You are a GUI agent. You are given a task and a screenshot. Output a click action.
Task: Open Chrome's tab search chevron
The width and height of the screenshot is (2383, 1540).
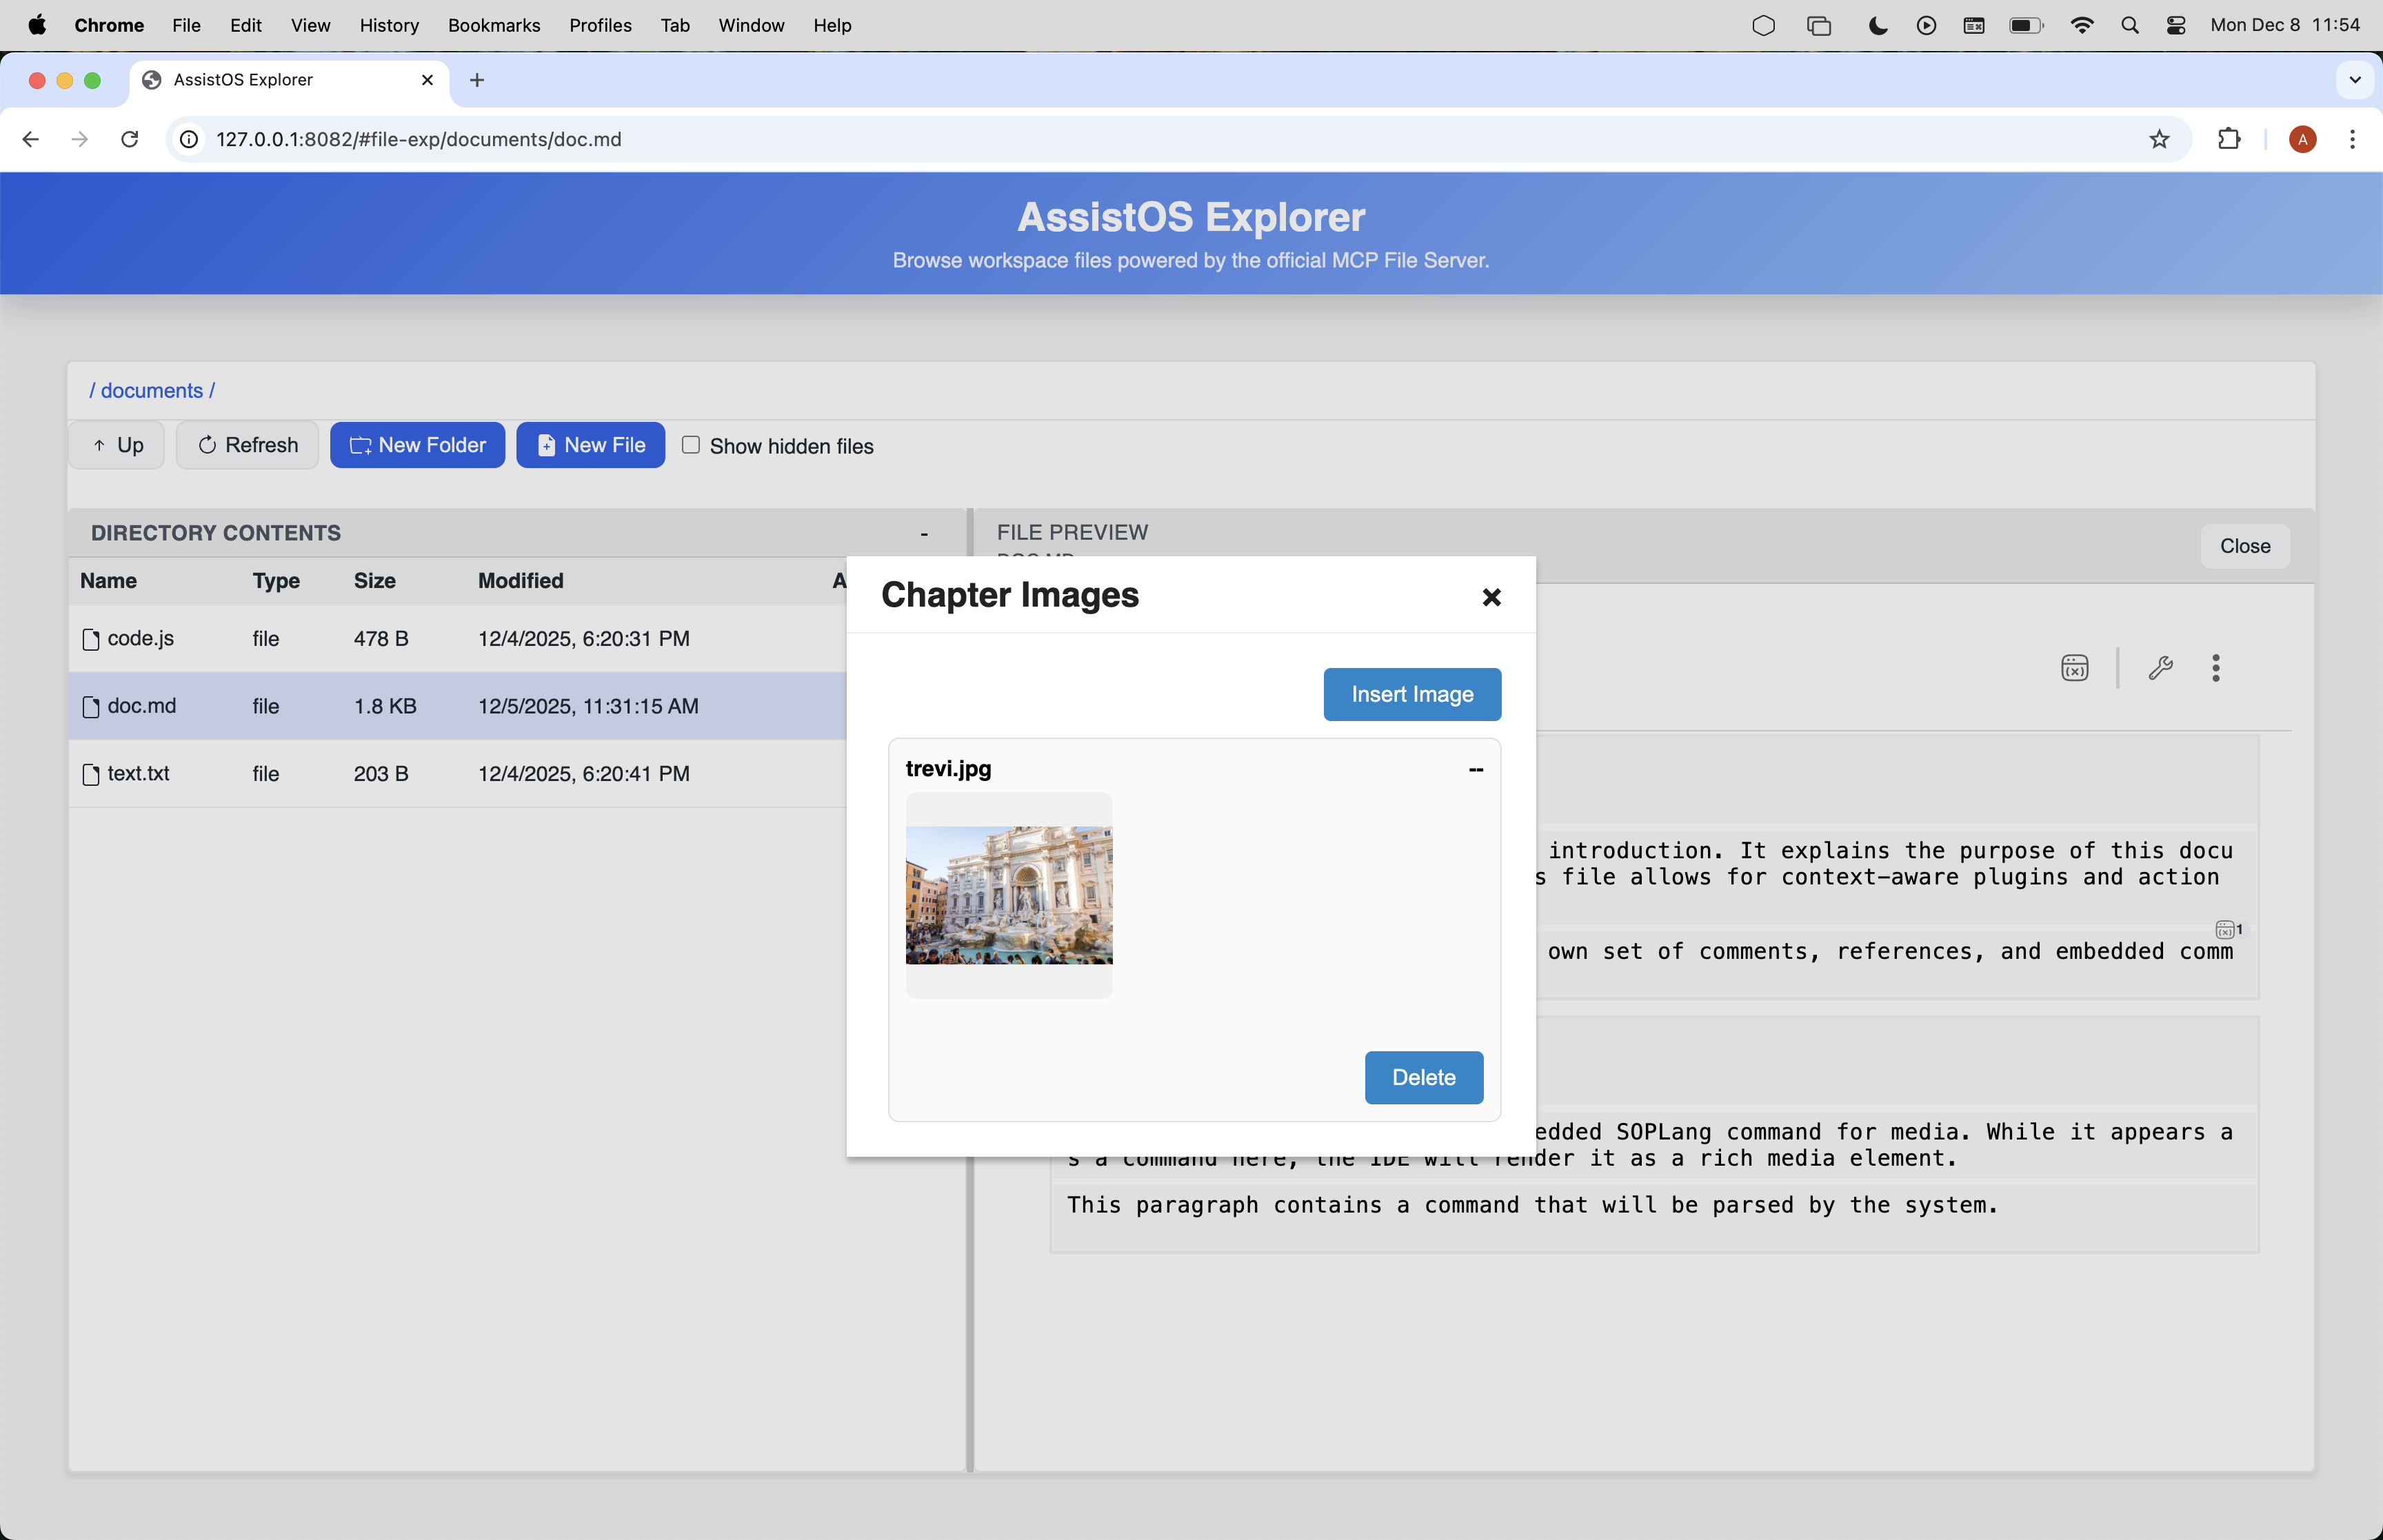click(x=2355, y=80)
